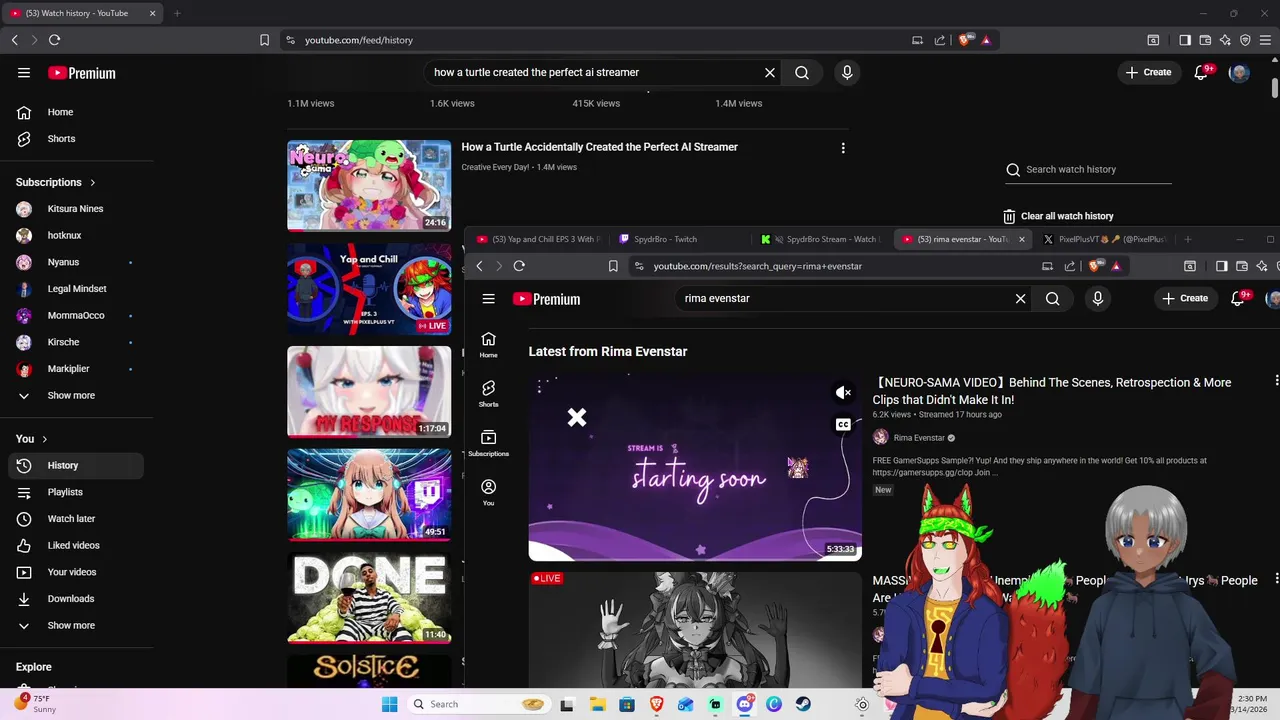Click the YouTube Premium logo in the history window

pyautogui.click(x=82, y=73)
